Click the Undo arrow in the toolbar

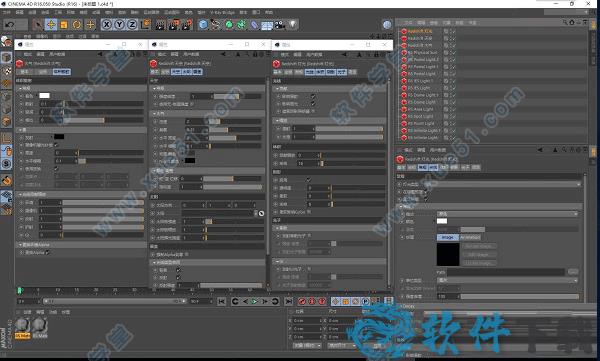(x=10, y=25)
